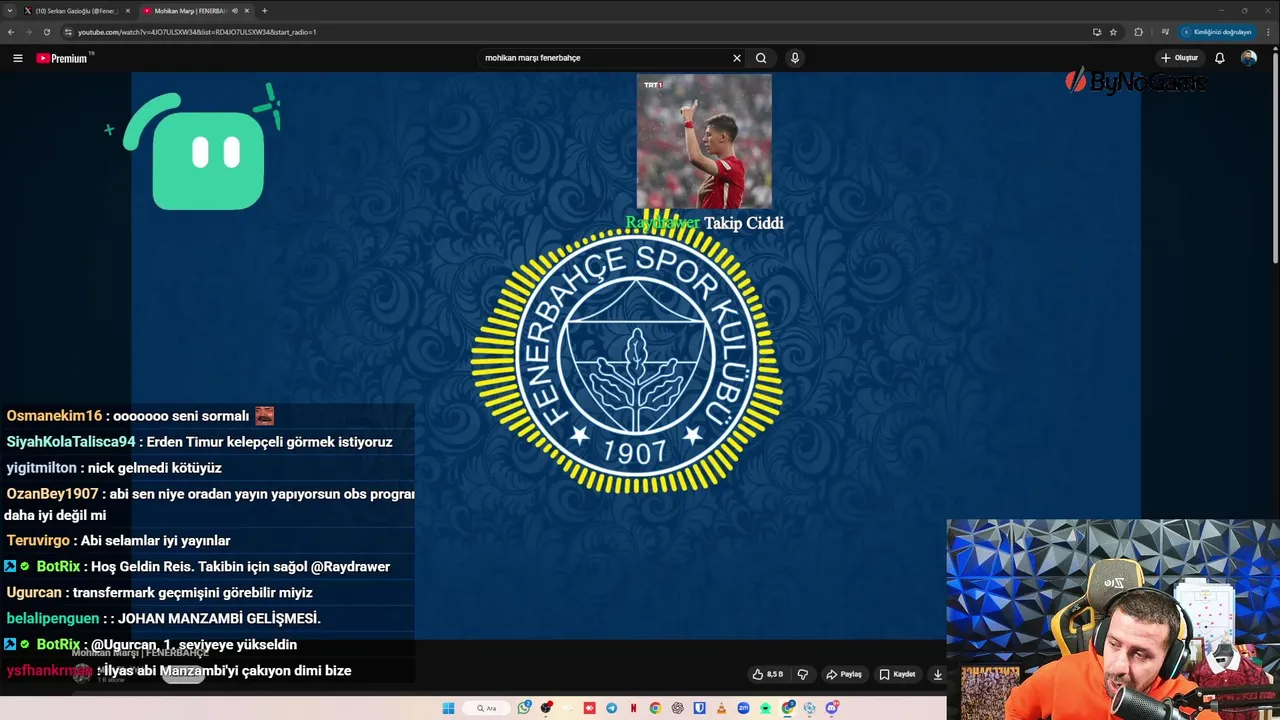Bookmark this page with the star
The image size is (1280, 720).
tap(1113, 32)
